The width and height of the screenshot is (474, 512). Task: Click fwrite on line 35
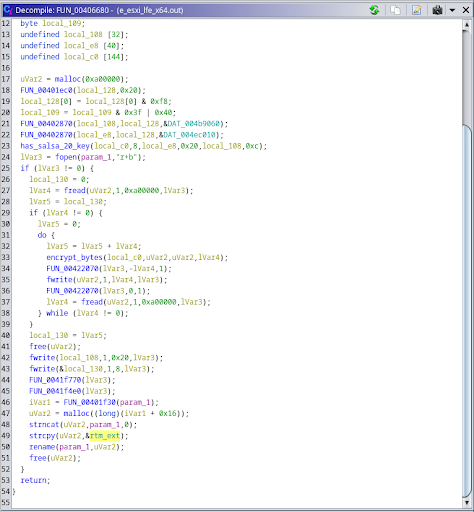click(59, 280)
